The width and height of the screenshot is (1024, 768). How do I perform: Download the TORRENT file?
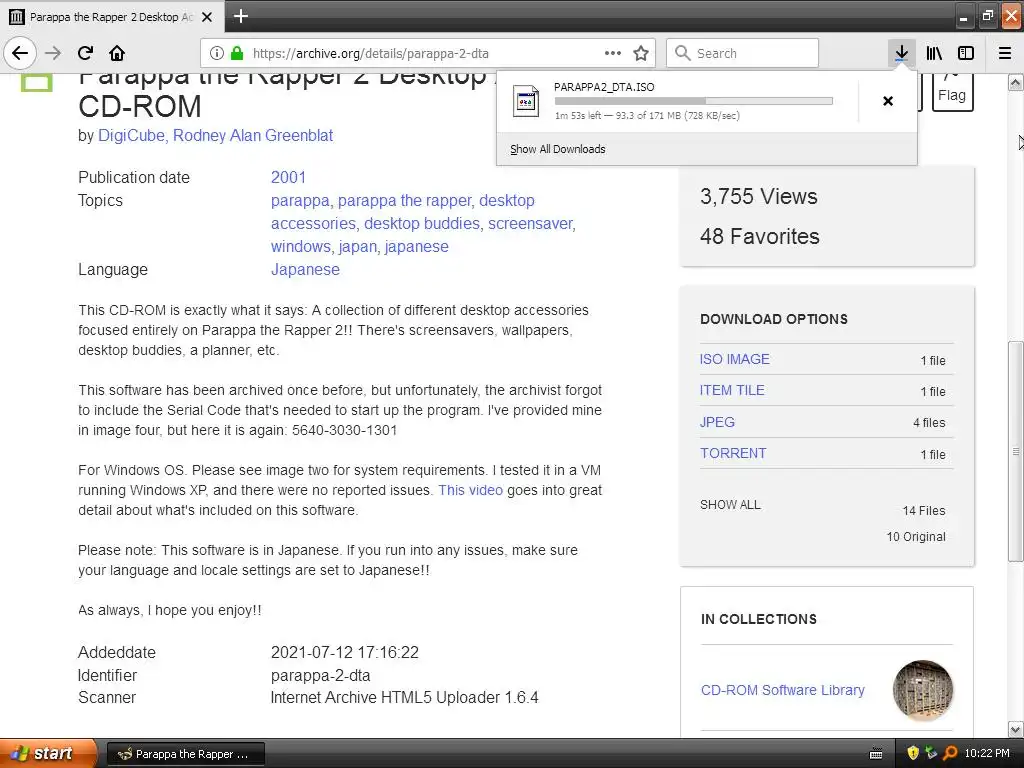[733, 453]
